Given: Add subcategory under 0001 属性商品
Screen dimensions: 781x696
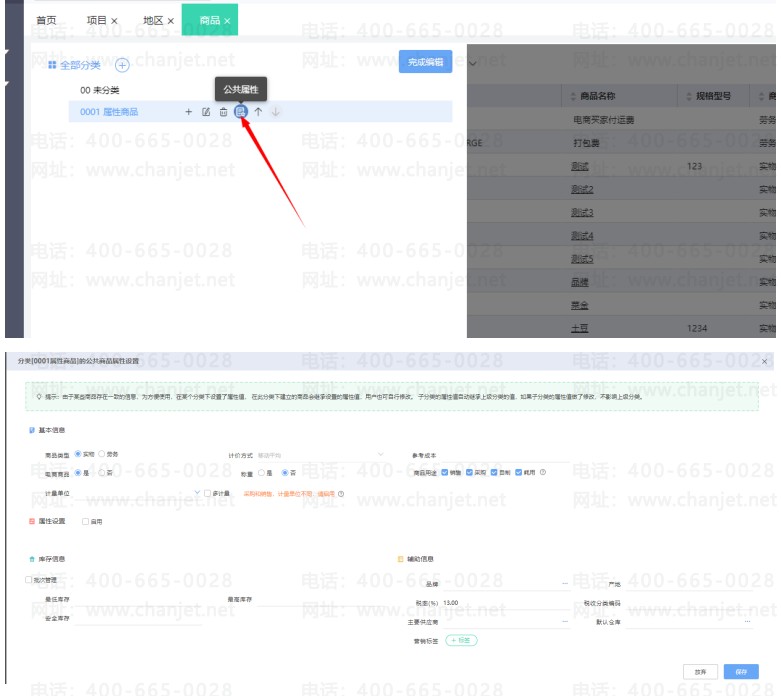Looking at the screenshot, I should click(188, 112).
